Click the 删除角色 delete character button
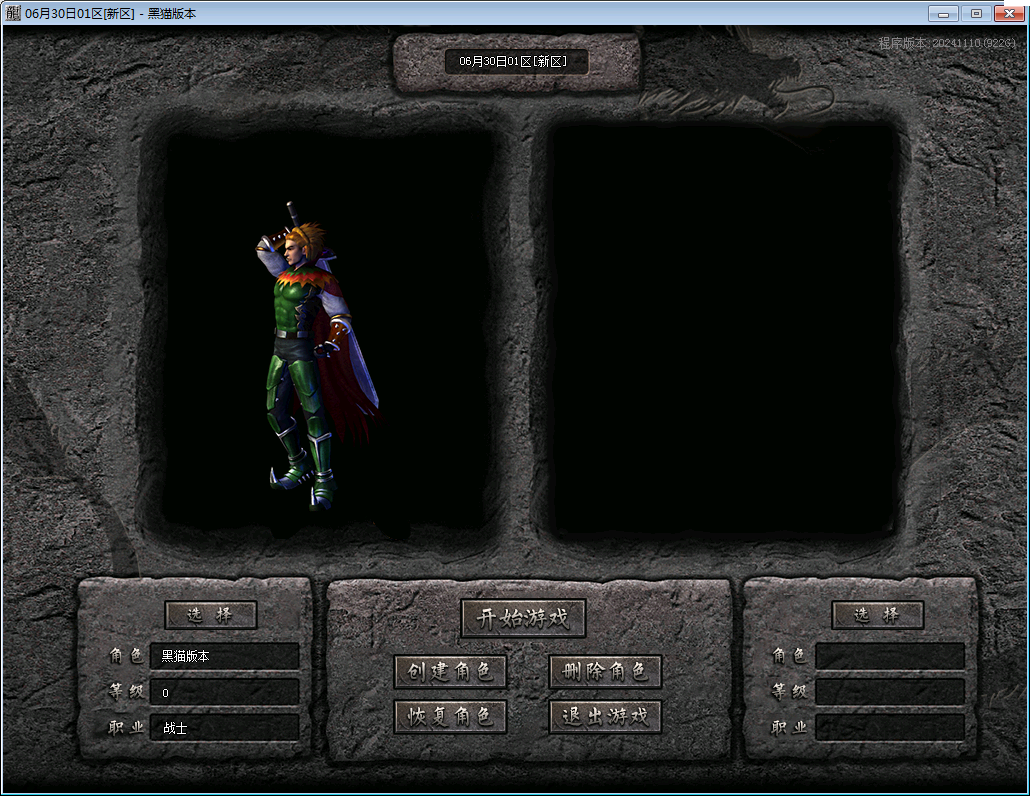Screen dimensions: 1030x796 [605, 672]
